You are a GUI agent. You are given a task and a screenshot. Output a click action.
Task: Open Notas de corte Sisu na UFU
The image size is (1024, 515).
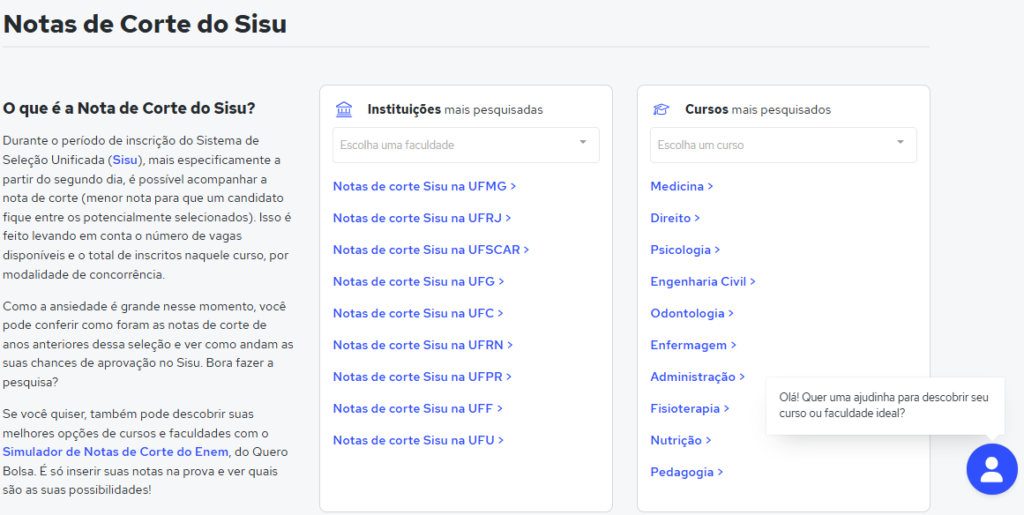tap(418, 440)
